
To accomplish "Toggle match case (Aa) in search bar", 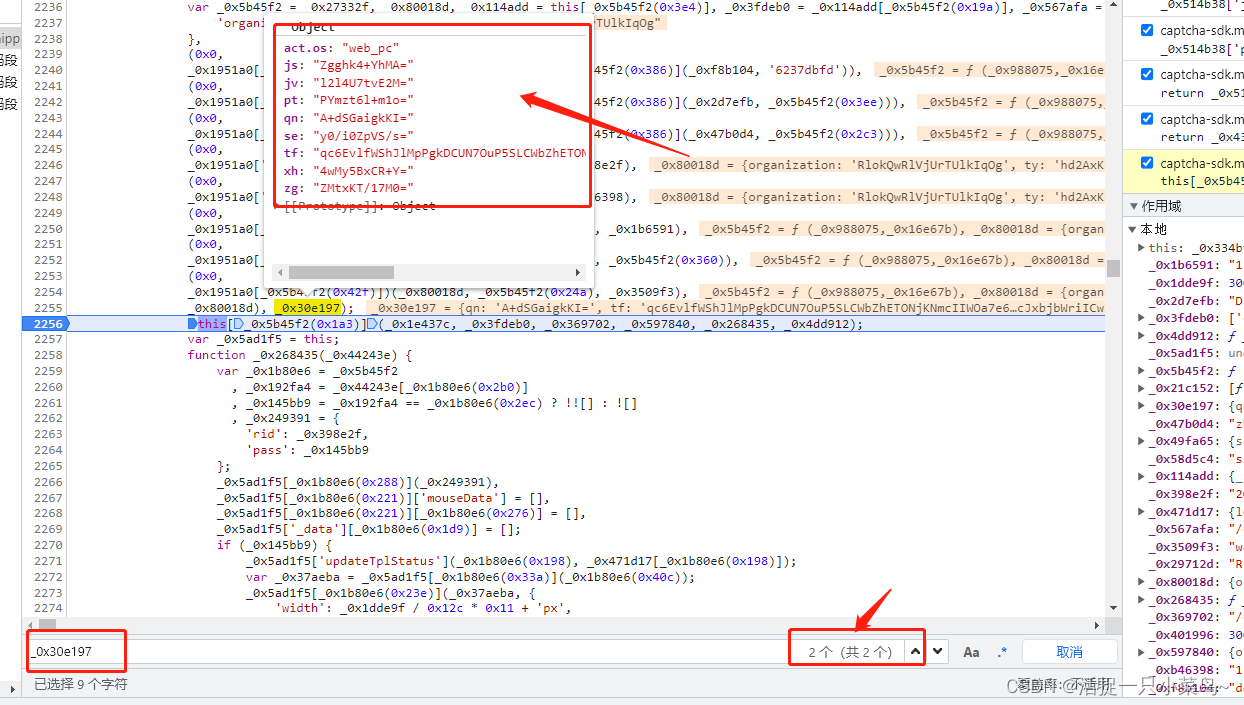I will pyautogui.click(x=971, y=652).
